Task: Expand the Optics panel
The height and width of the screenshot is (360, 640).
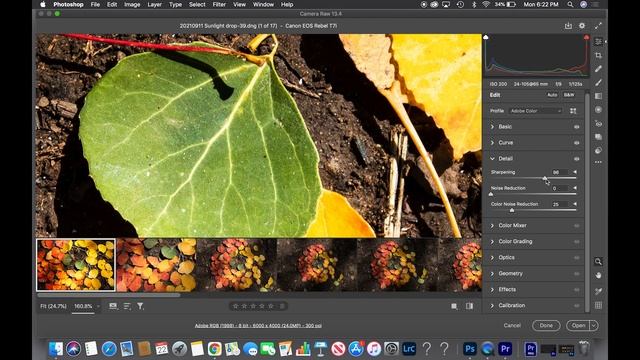Action: click(492, 258)
